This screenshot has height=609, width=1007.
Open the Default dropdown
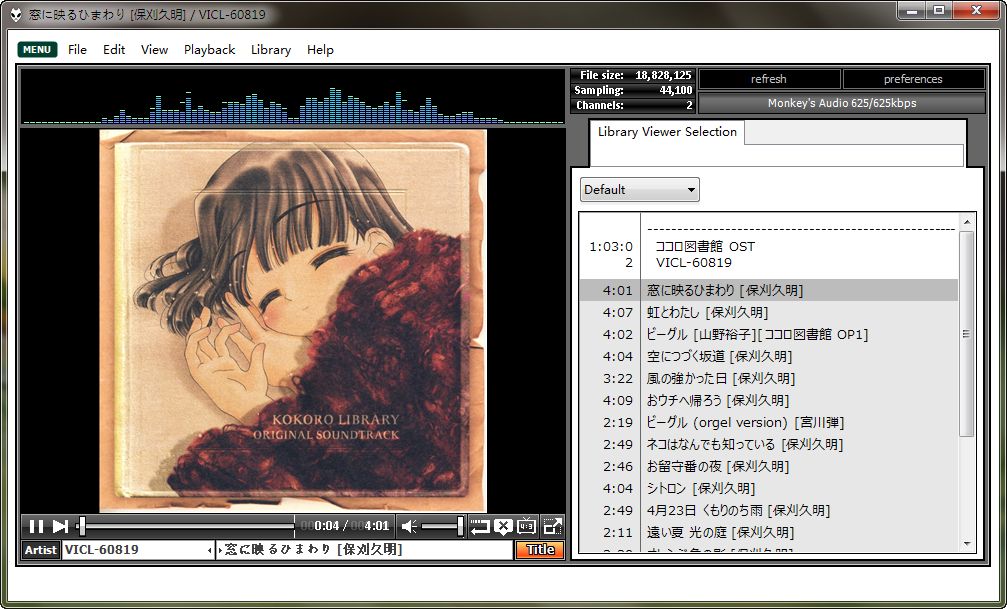click(640, 190)
